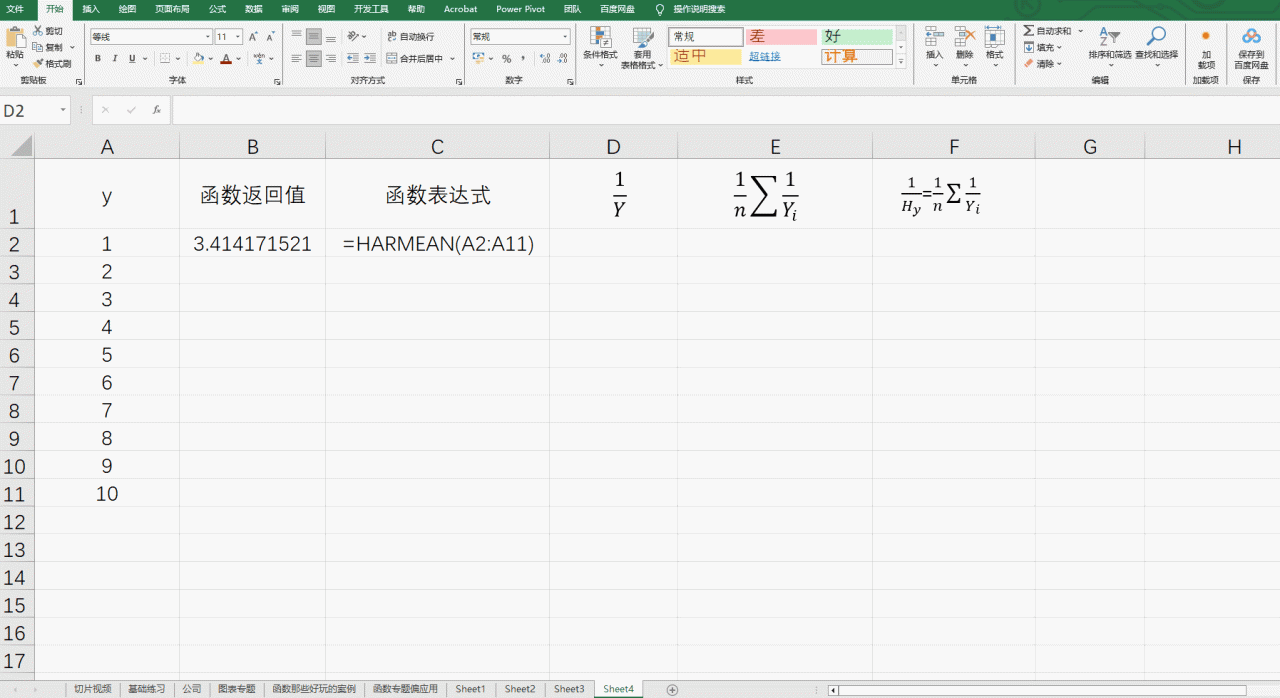
Task: Click the Format cells (格式) icon
Action: pyautogui.click(x=994, y=38)
